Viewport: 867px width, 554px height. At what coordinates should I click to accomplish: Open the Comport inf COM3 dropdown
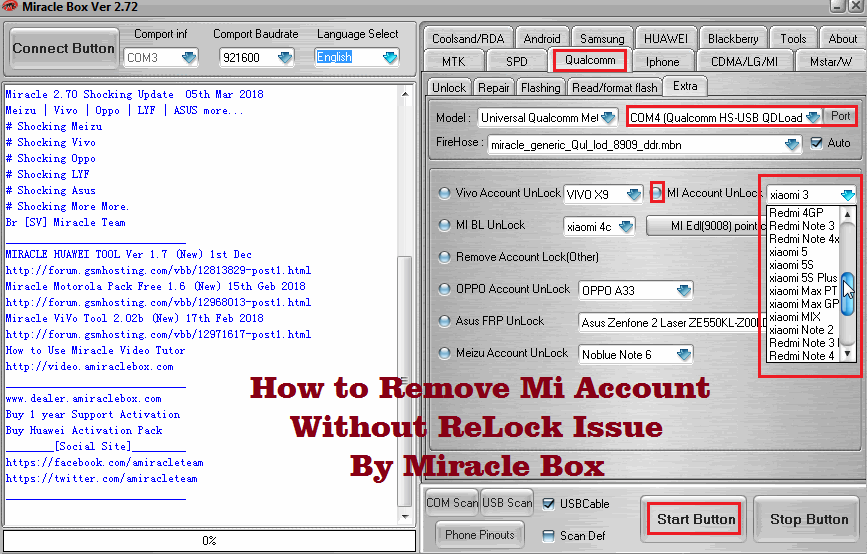click(x=189, y=58)
